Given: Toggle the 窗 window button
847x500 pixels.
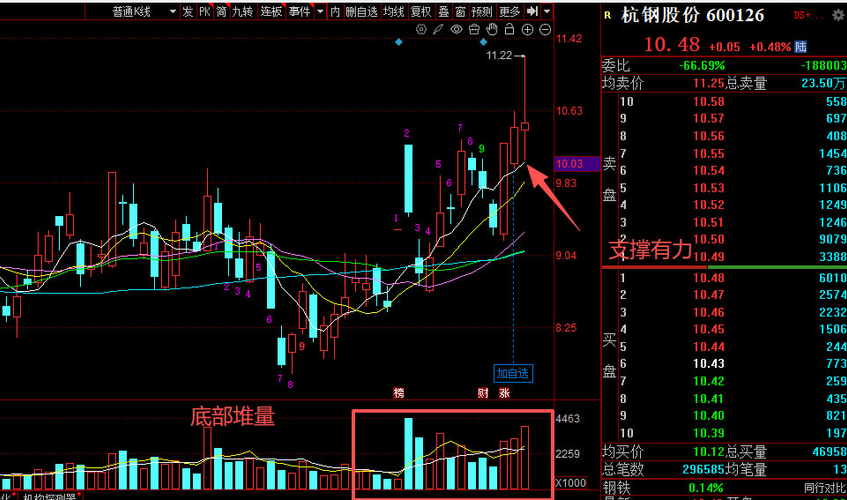Looking at the screenshot, I should (x=460, y=11).
